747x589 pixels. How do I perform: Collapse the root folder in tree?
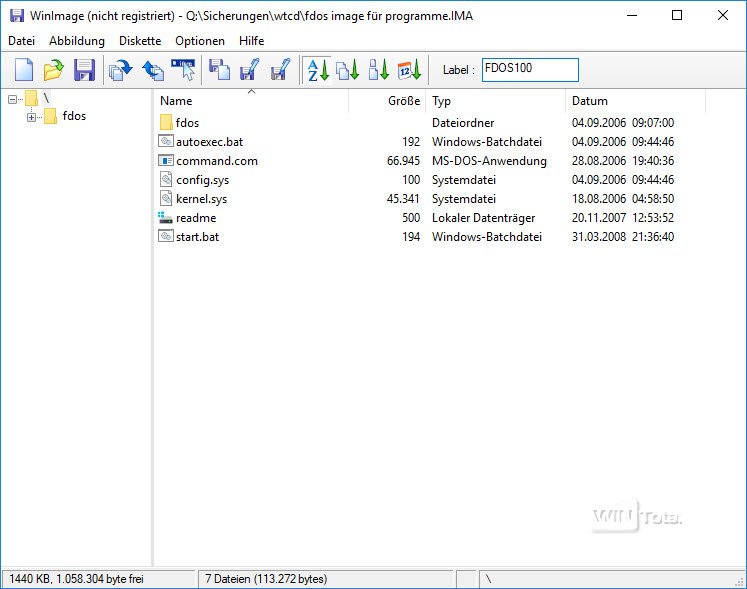point(13,99)
